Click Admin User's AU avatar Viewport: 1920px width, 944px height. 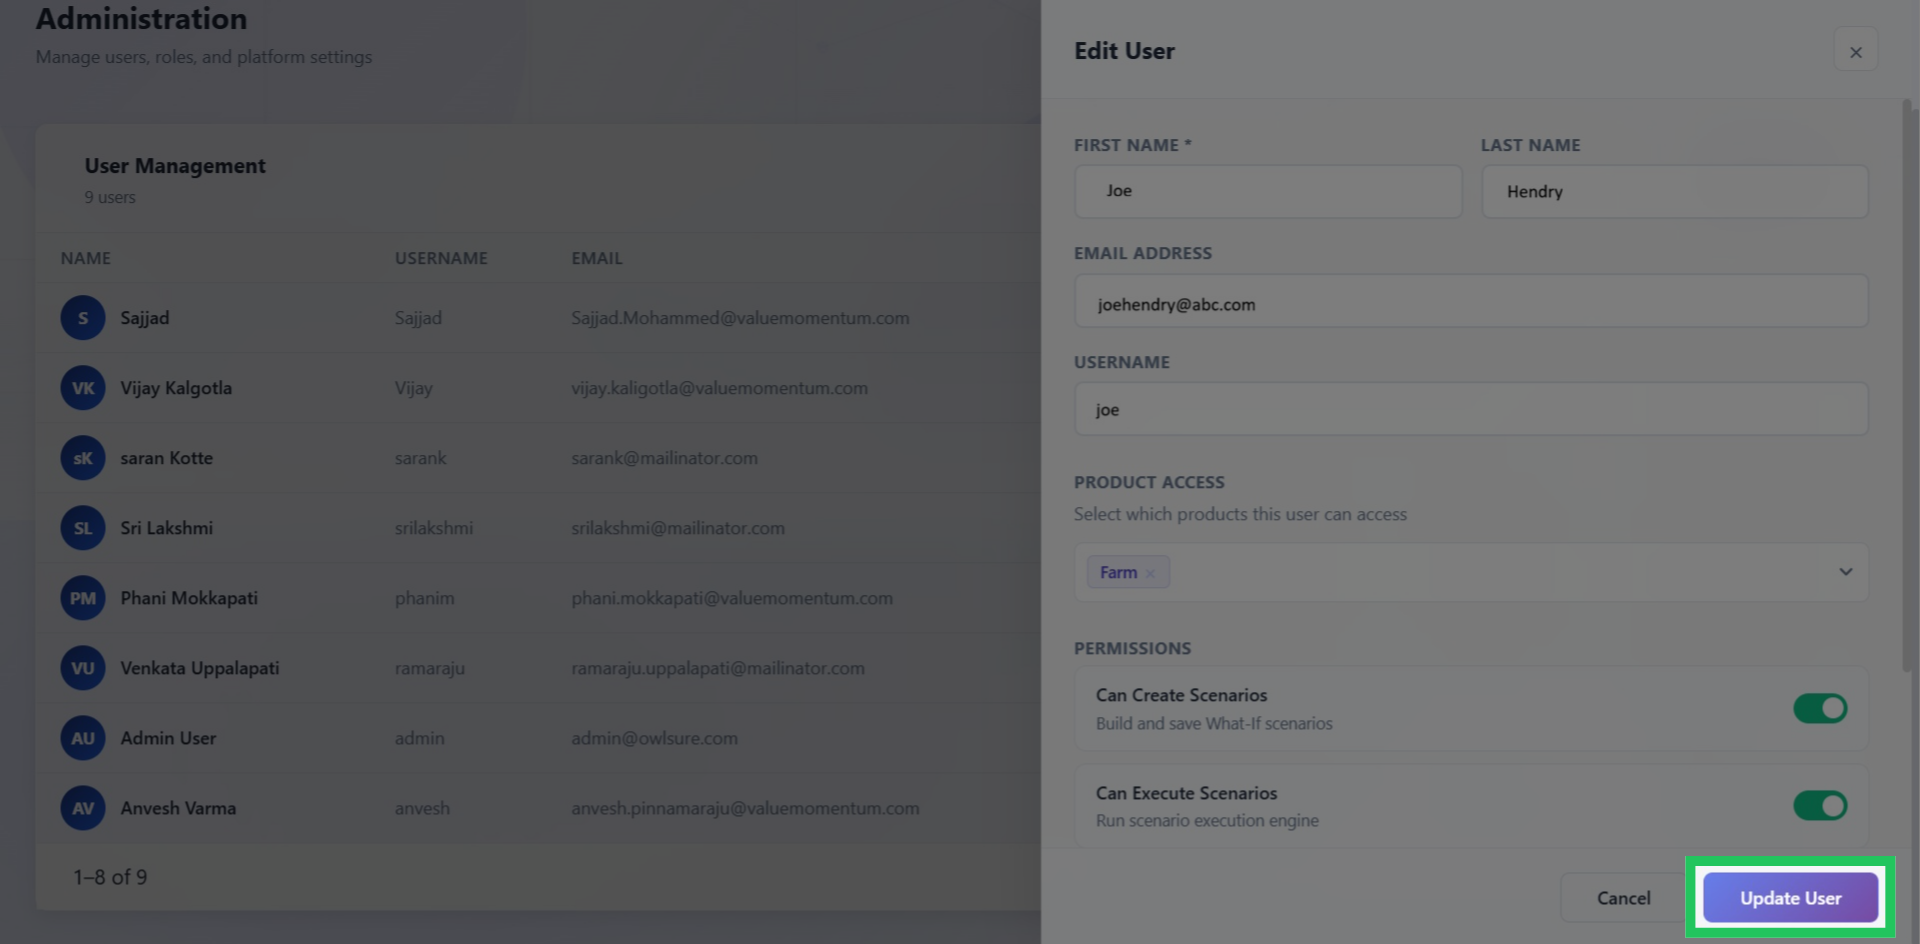[83, 738]
